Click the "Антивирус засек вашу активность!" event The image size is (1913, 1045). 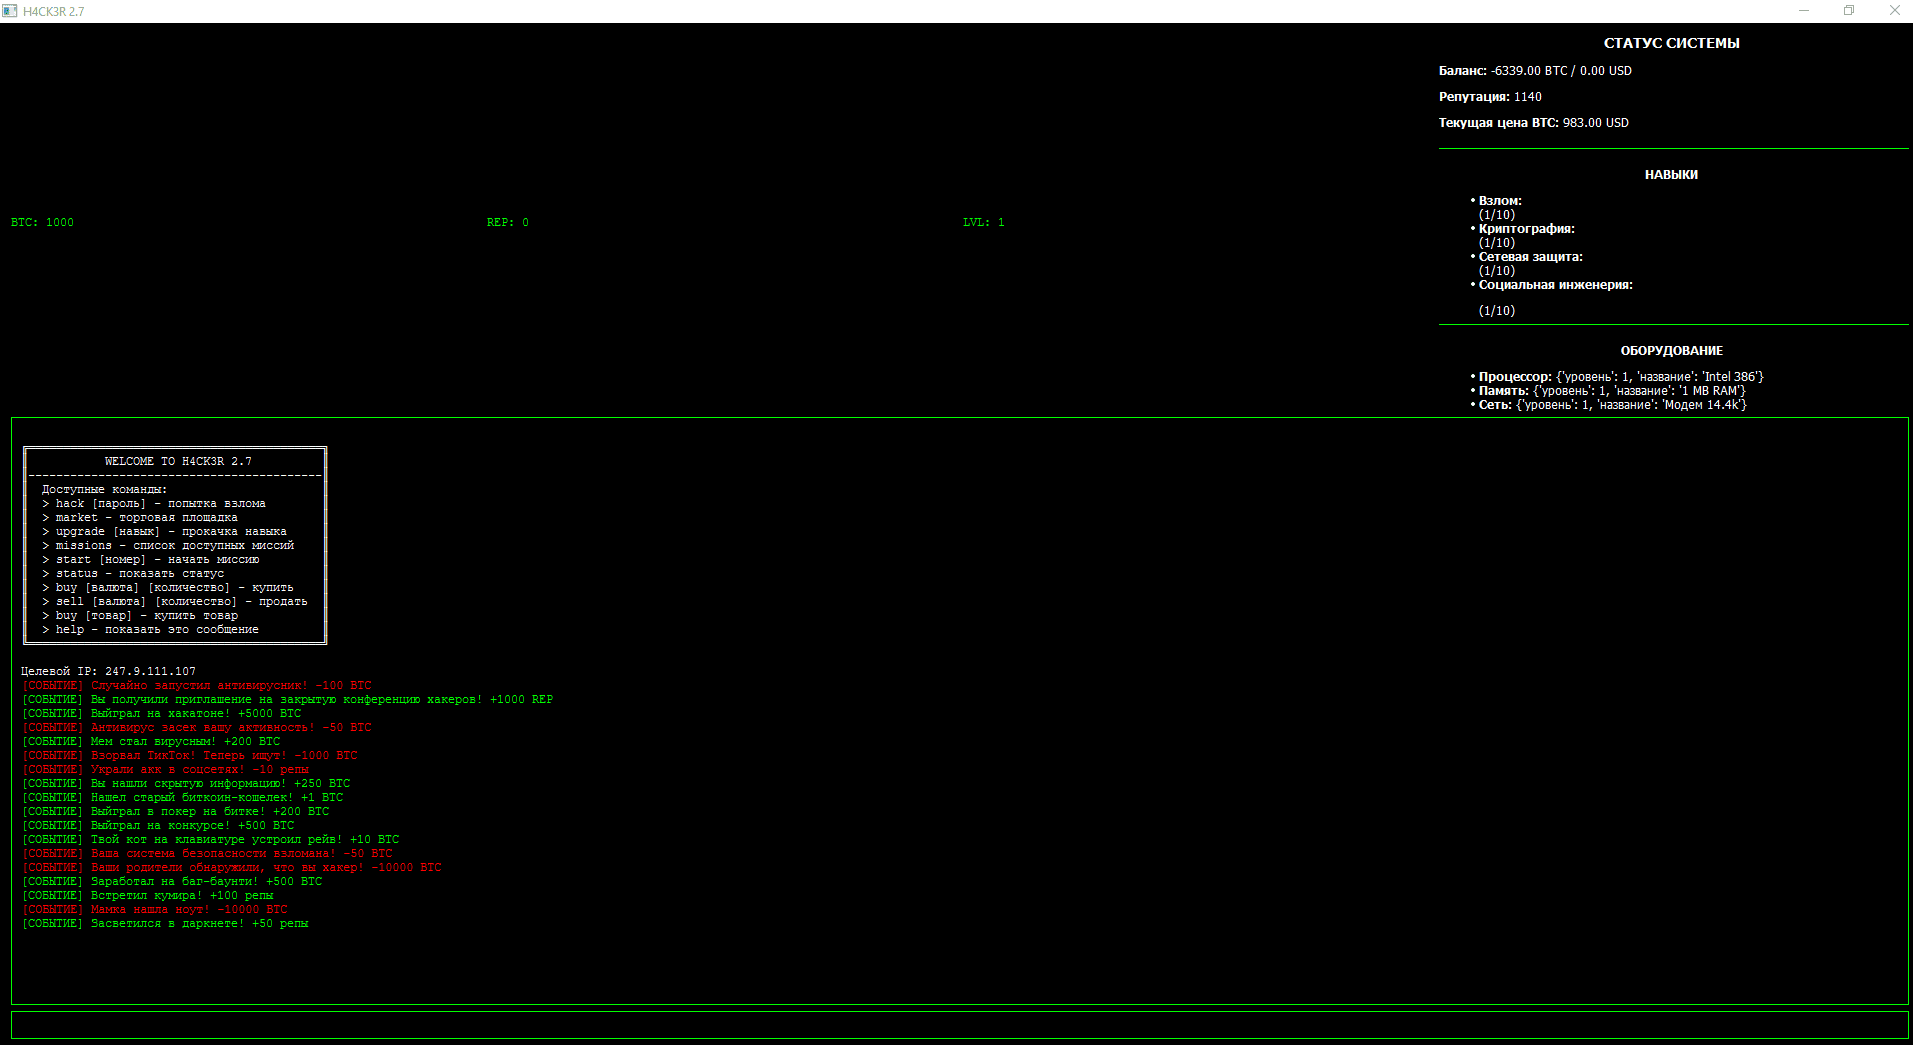(x=196, y=727)
